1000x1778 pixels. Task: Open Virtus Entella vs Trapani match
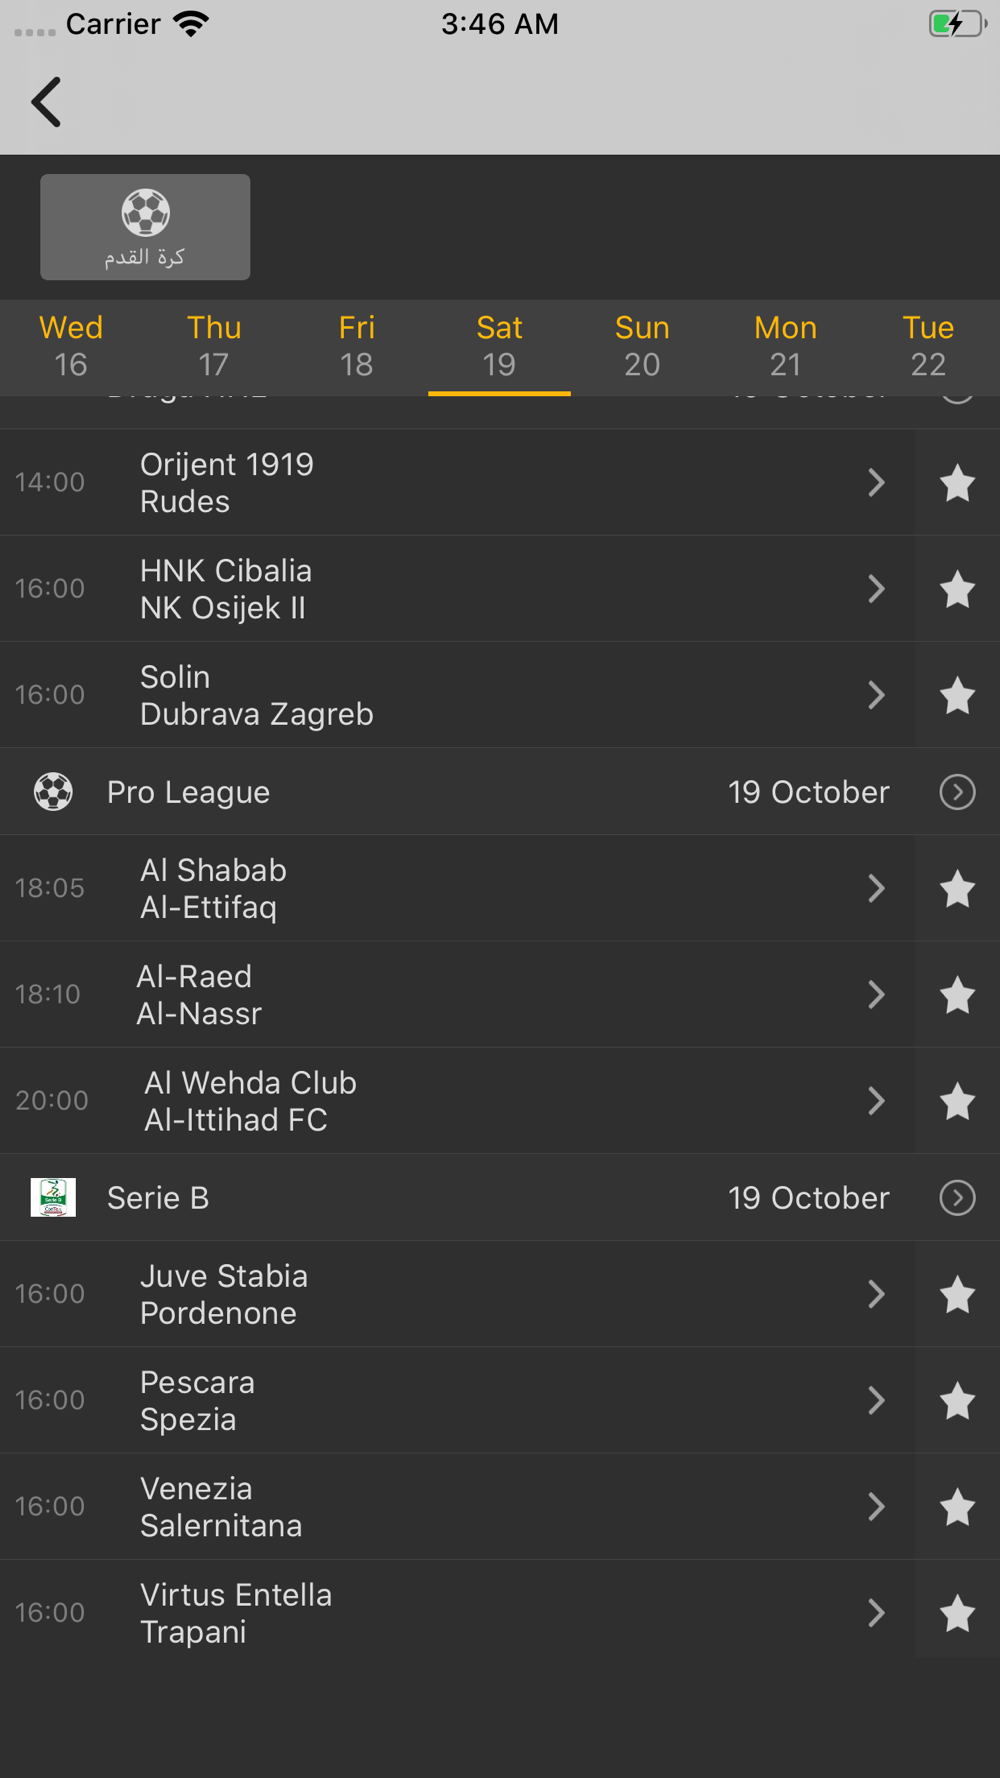[x=450, y=1613]
